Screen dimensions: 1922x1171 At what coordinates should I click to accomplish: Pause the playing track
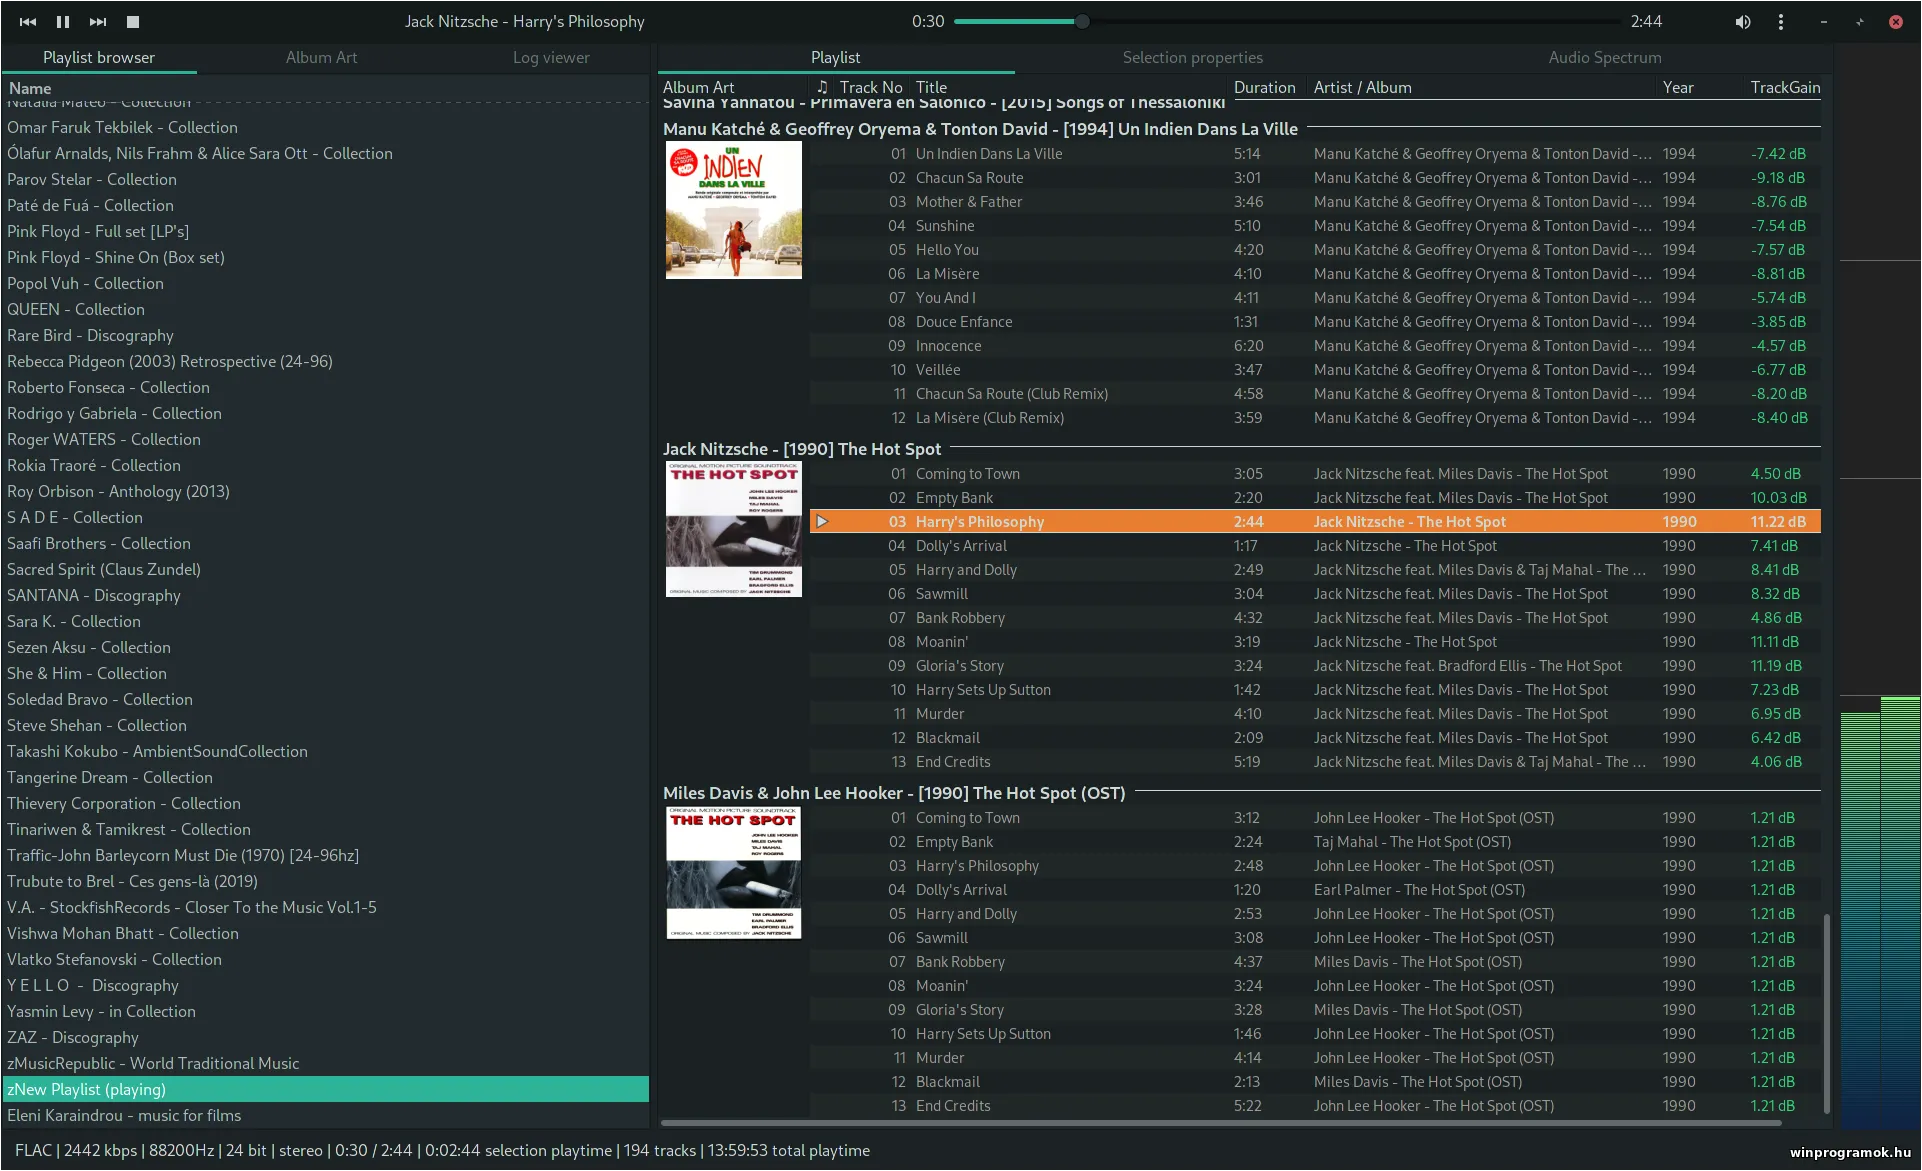(63, 21)
